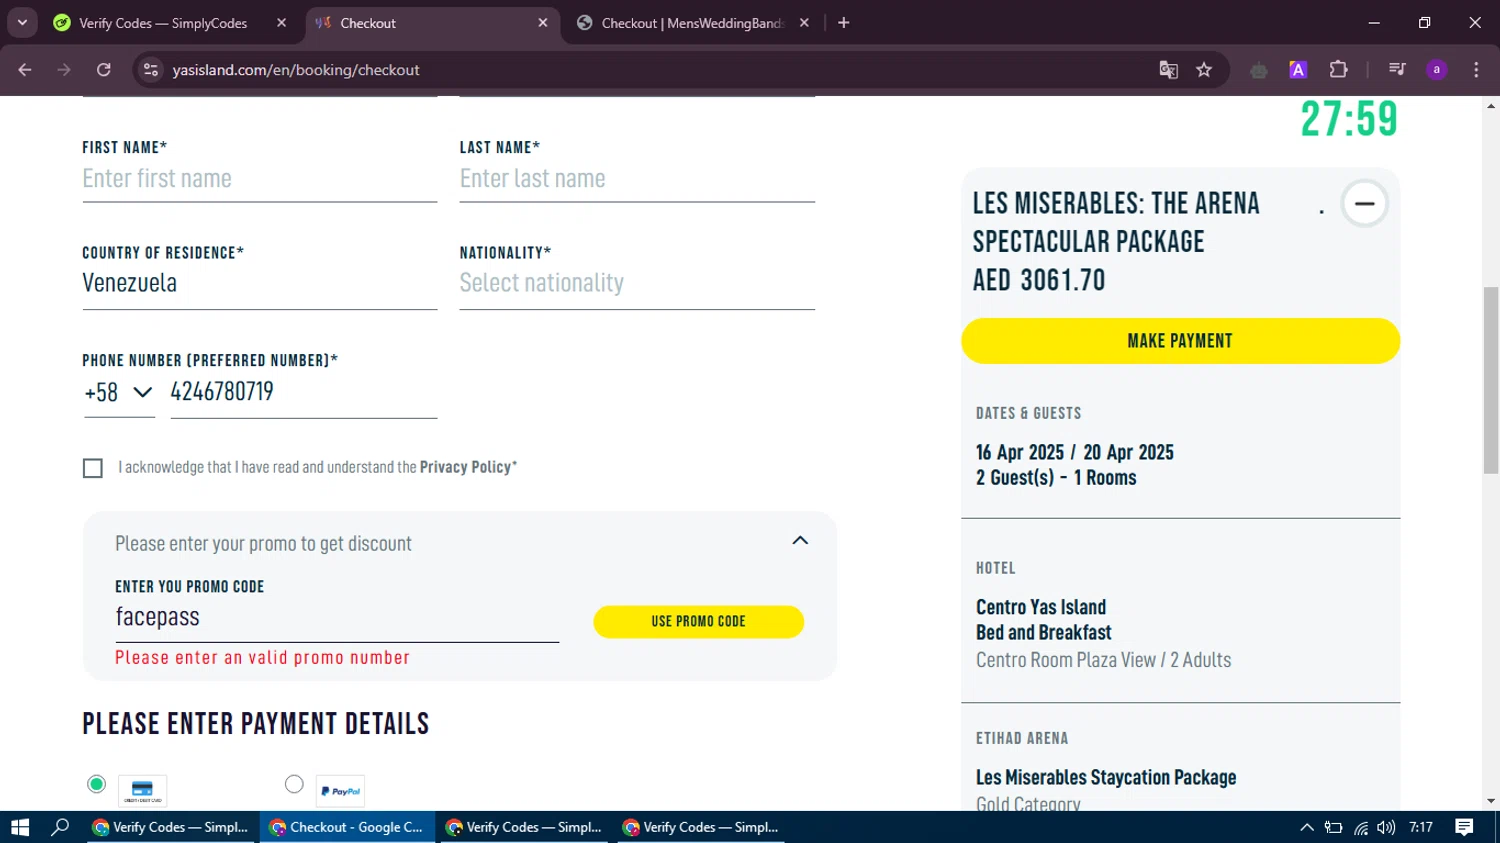Click the page vertical scrollbar thumb

click(x=1491, y=379)
